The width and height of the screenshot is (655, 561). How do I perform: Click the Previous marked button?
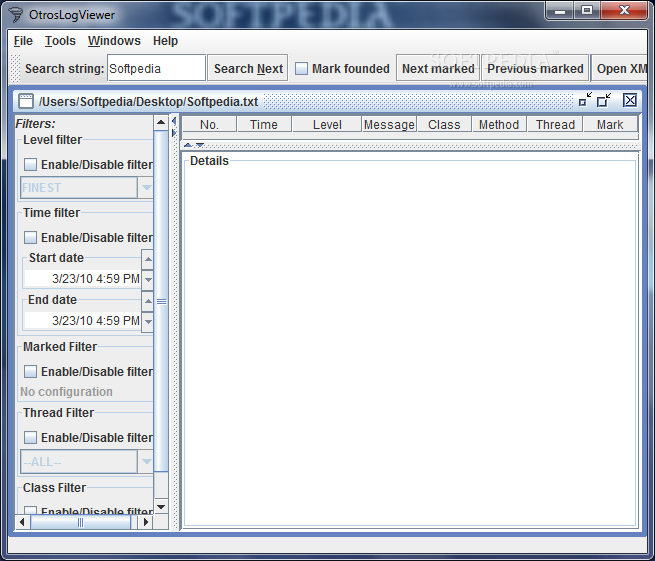(x=535, y=68)
